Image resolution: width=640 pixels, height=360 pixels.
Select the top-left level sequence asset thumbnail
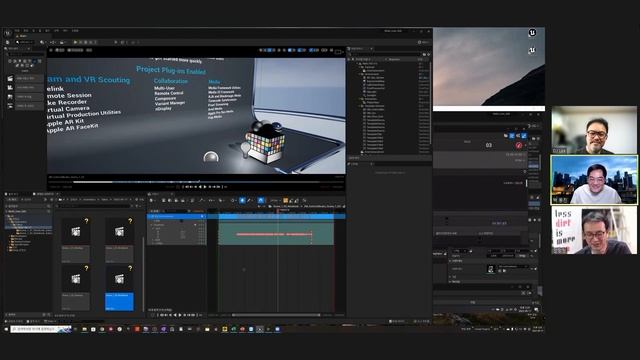(x=76, y=231)
